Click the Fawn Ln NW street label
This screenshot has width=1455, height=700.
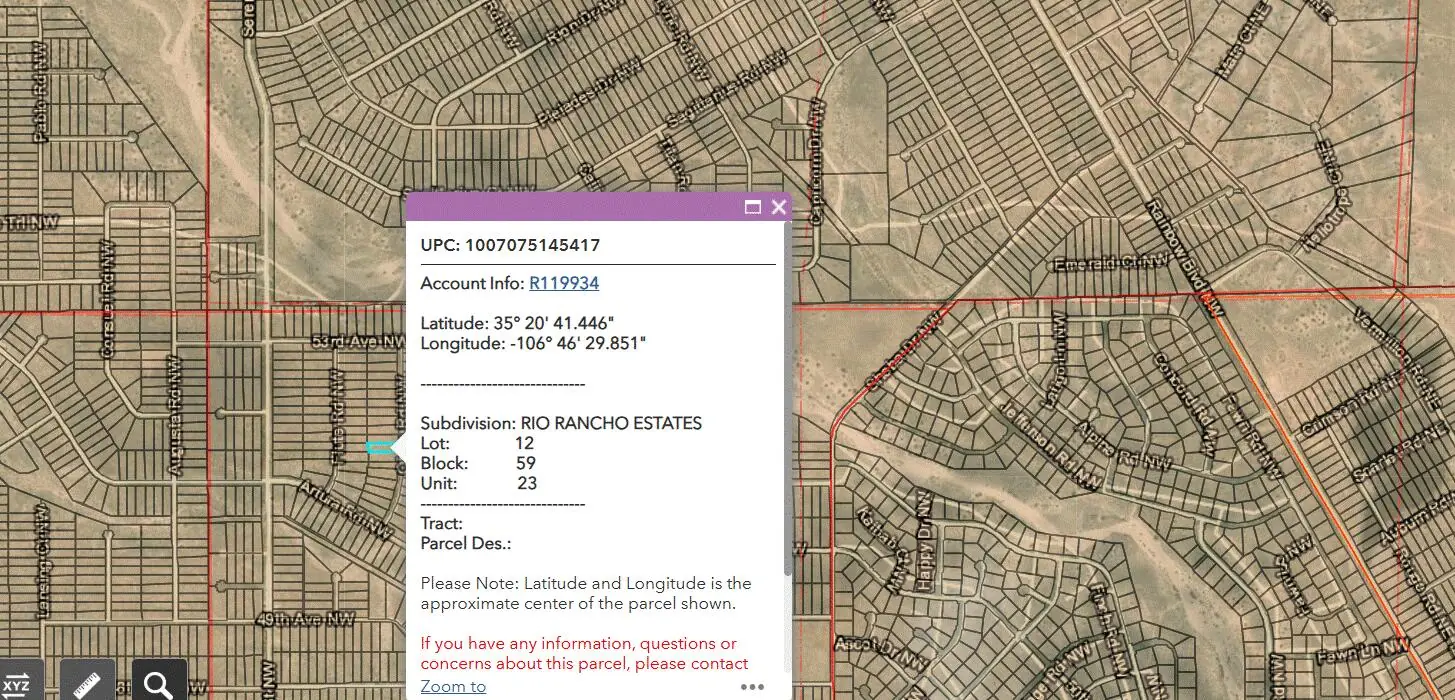[1363, 650]
